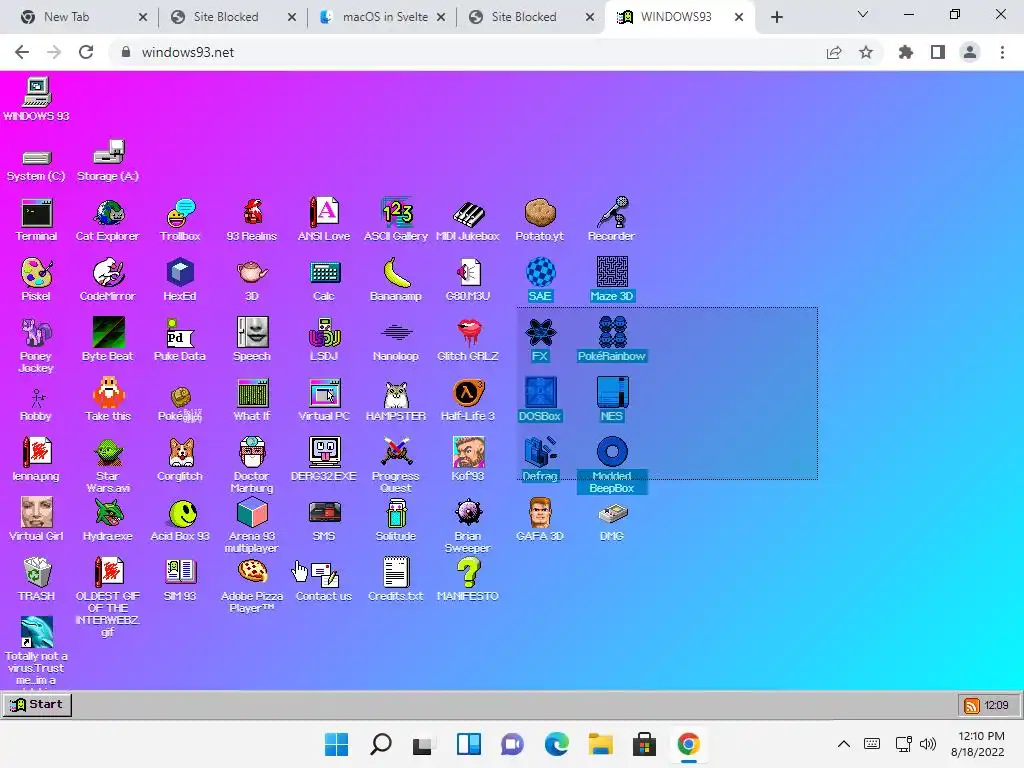Image resolution: width=1024 pixels, height=768 pixels.
Task: Launch Kof93 icon
Action: 468,460
